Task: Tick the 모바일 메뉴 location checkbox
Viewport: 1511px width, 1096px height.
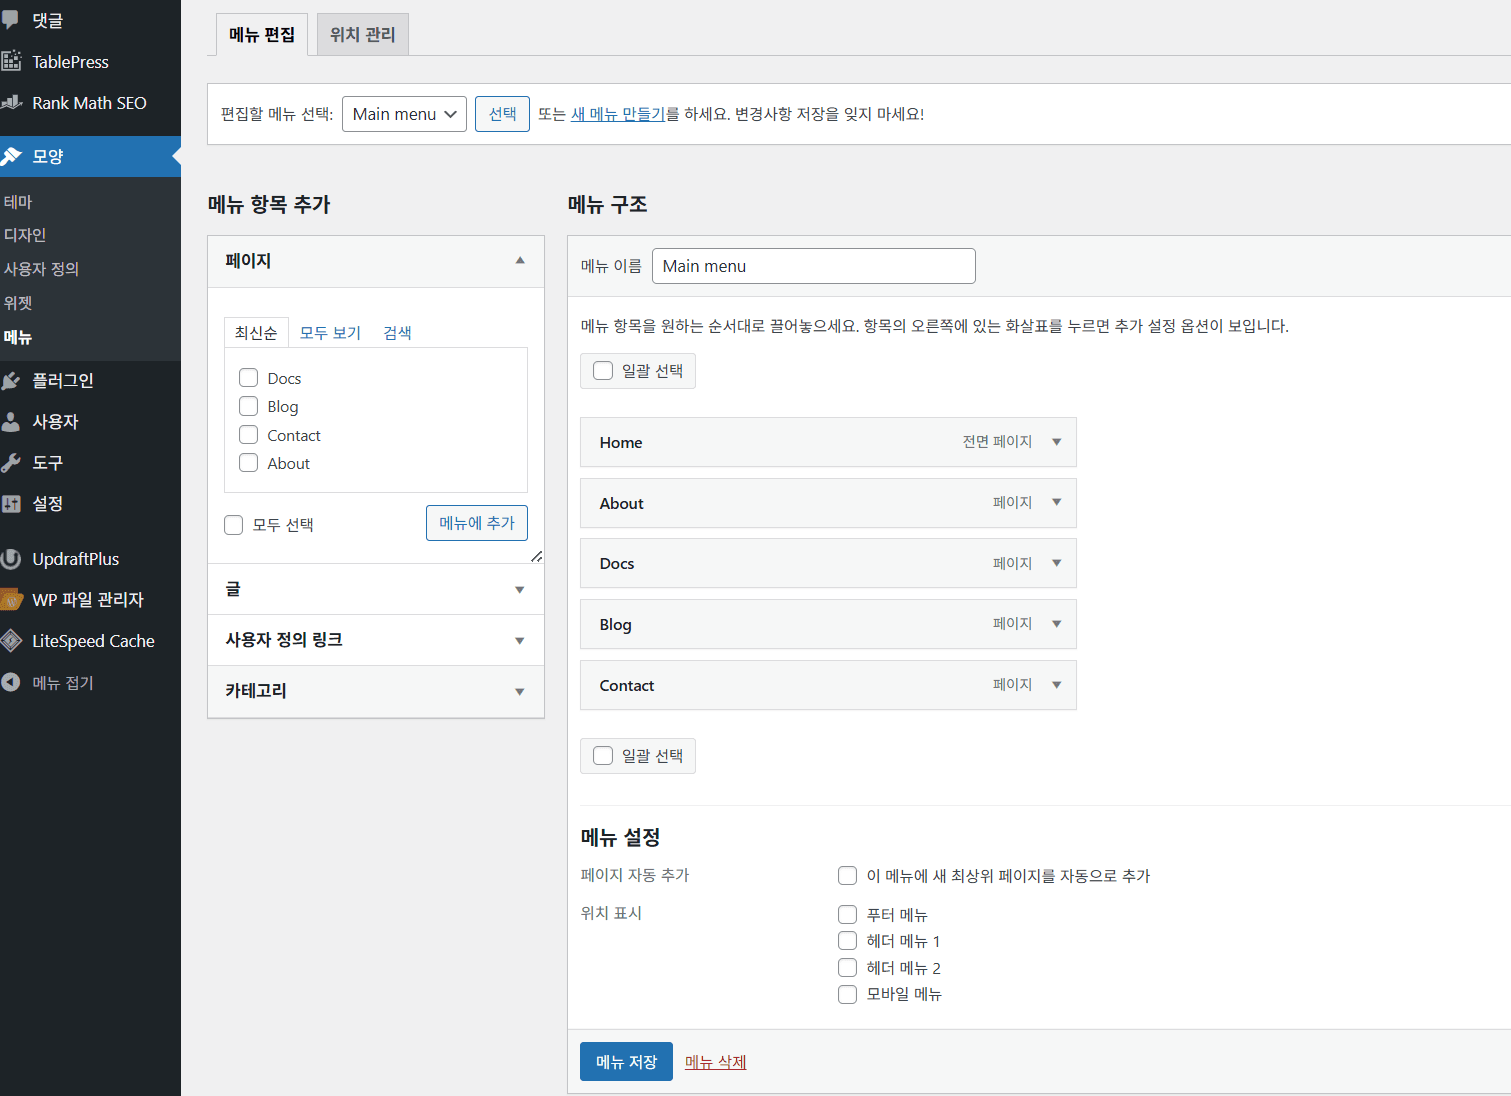Action: tap(847, 994)
